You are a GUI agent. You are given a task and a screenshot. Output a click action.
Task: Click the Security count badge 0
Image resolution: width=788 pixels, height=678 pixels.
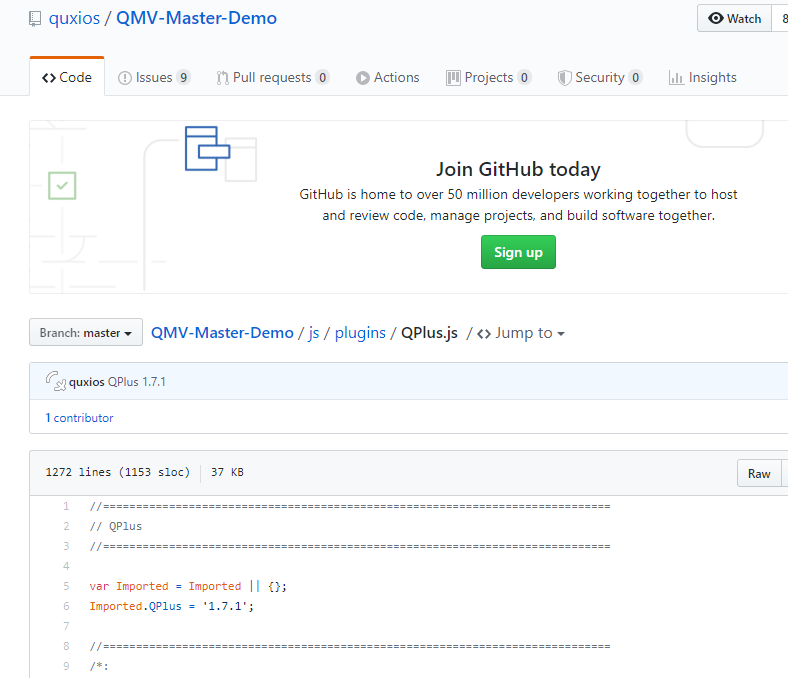(636, 77)
